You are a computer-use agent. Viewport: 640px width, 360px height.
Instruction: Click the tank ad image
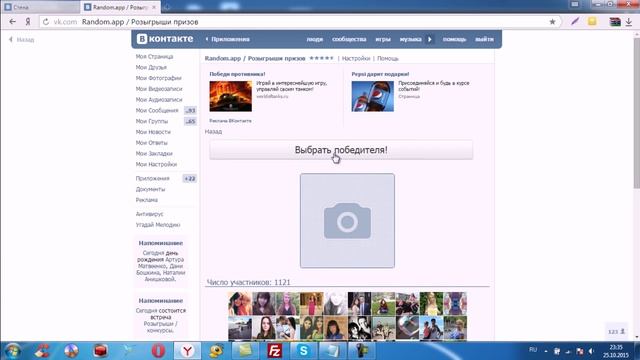point(231,96)
